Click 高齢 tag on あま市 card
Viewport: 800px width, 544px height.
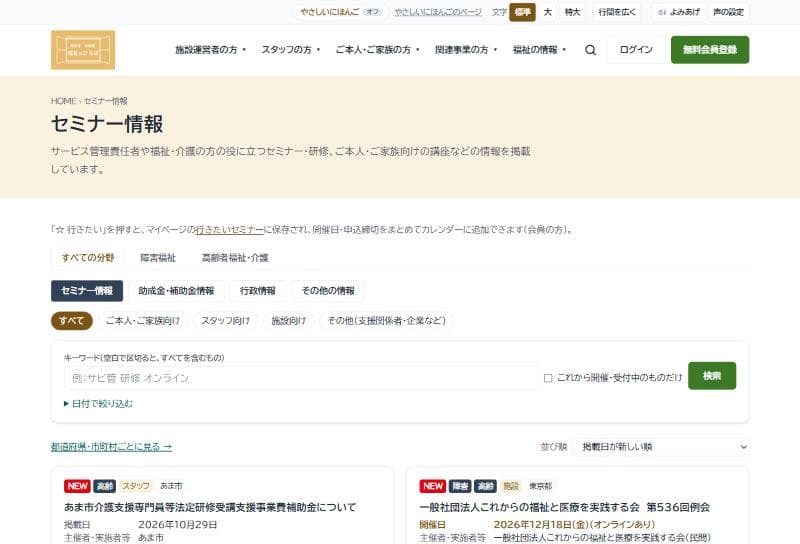105,486
